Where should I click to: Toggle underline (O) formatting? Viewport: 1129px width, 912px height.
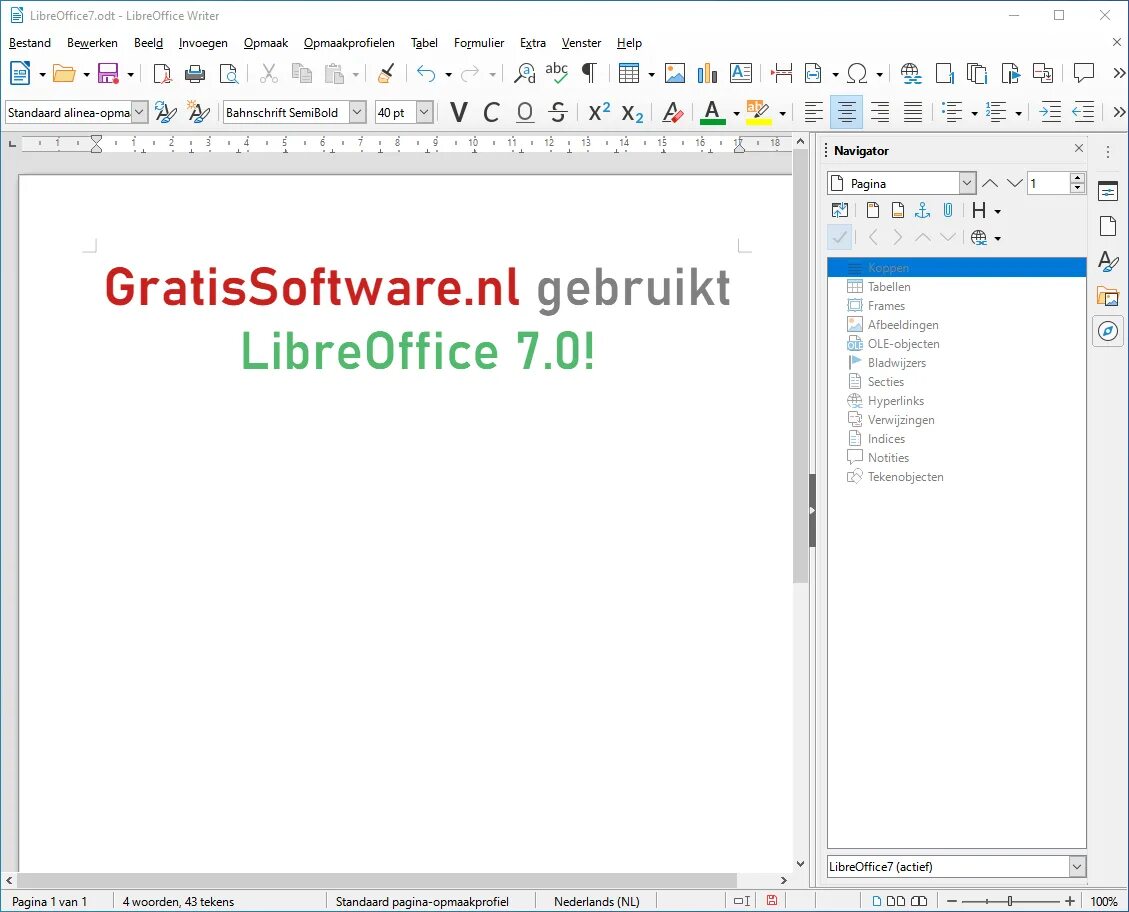click(525, 112)
